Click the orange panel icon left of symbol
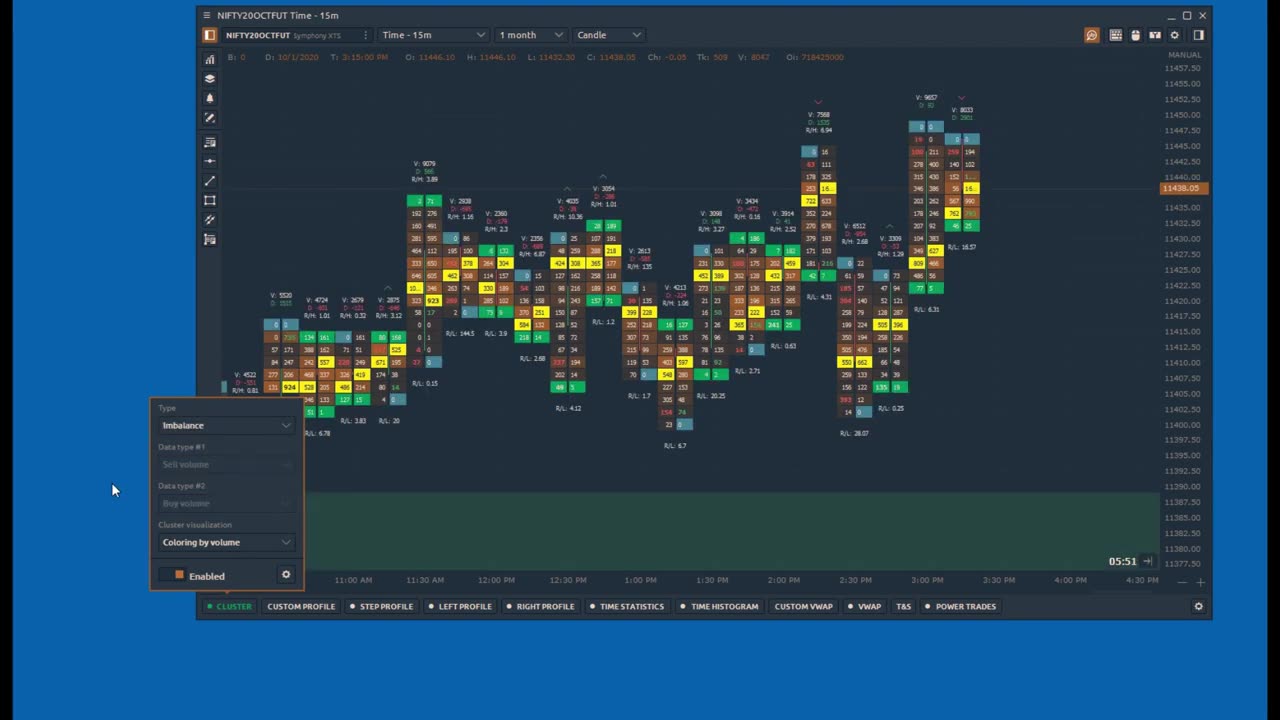 tap(210, 35)
